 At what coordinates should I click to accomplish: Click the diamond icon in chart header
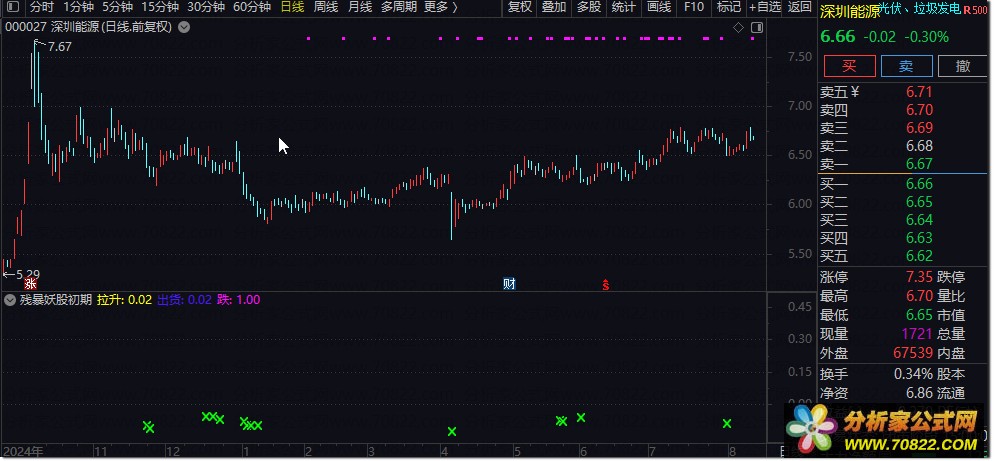[x=738, y=27]
